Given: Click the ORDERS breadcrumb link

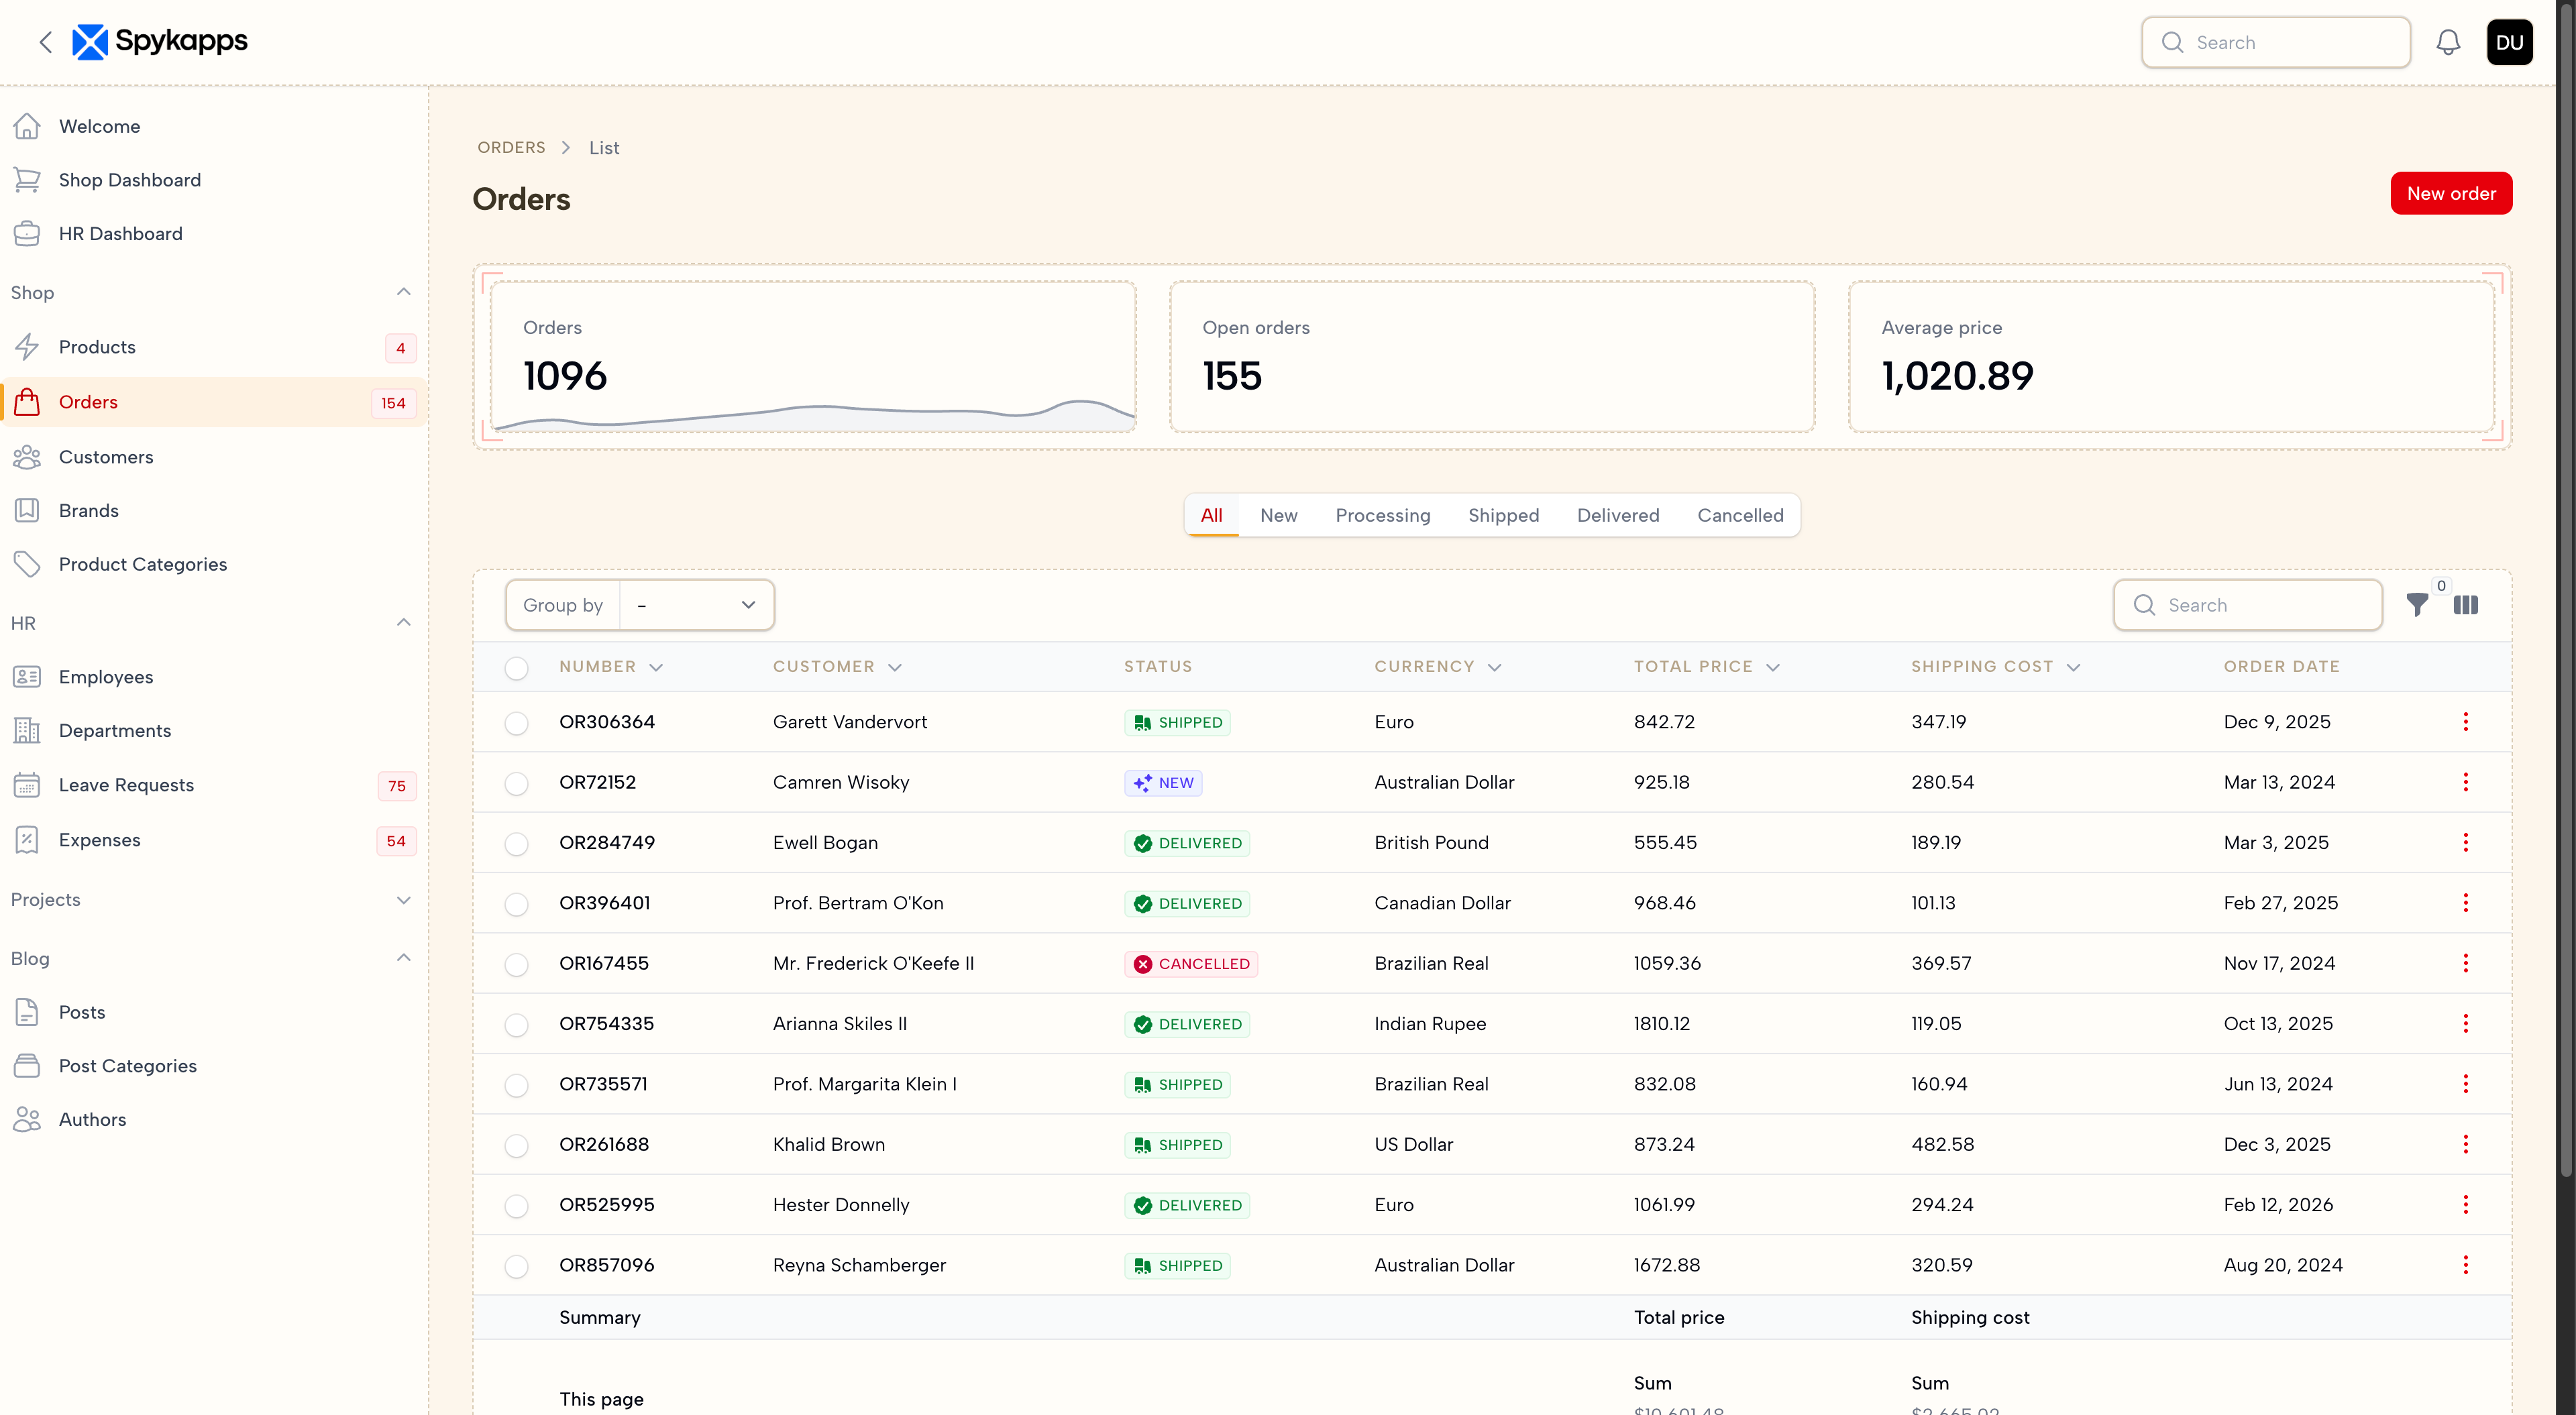Looking at the screenshot, I should pyautogui.click(x=511, y=147).
